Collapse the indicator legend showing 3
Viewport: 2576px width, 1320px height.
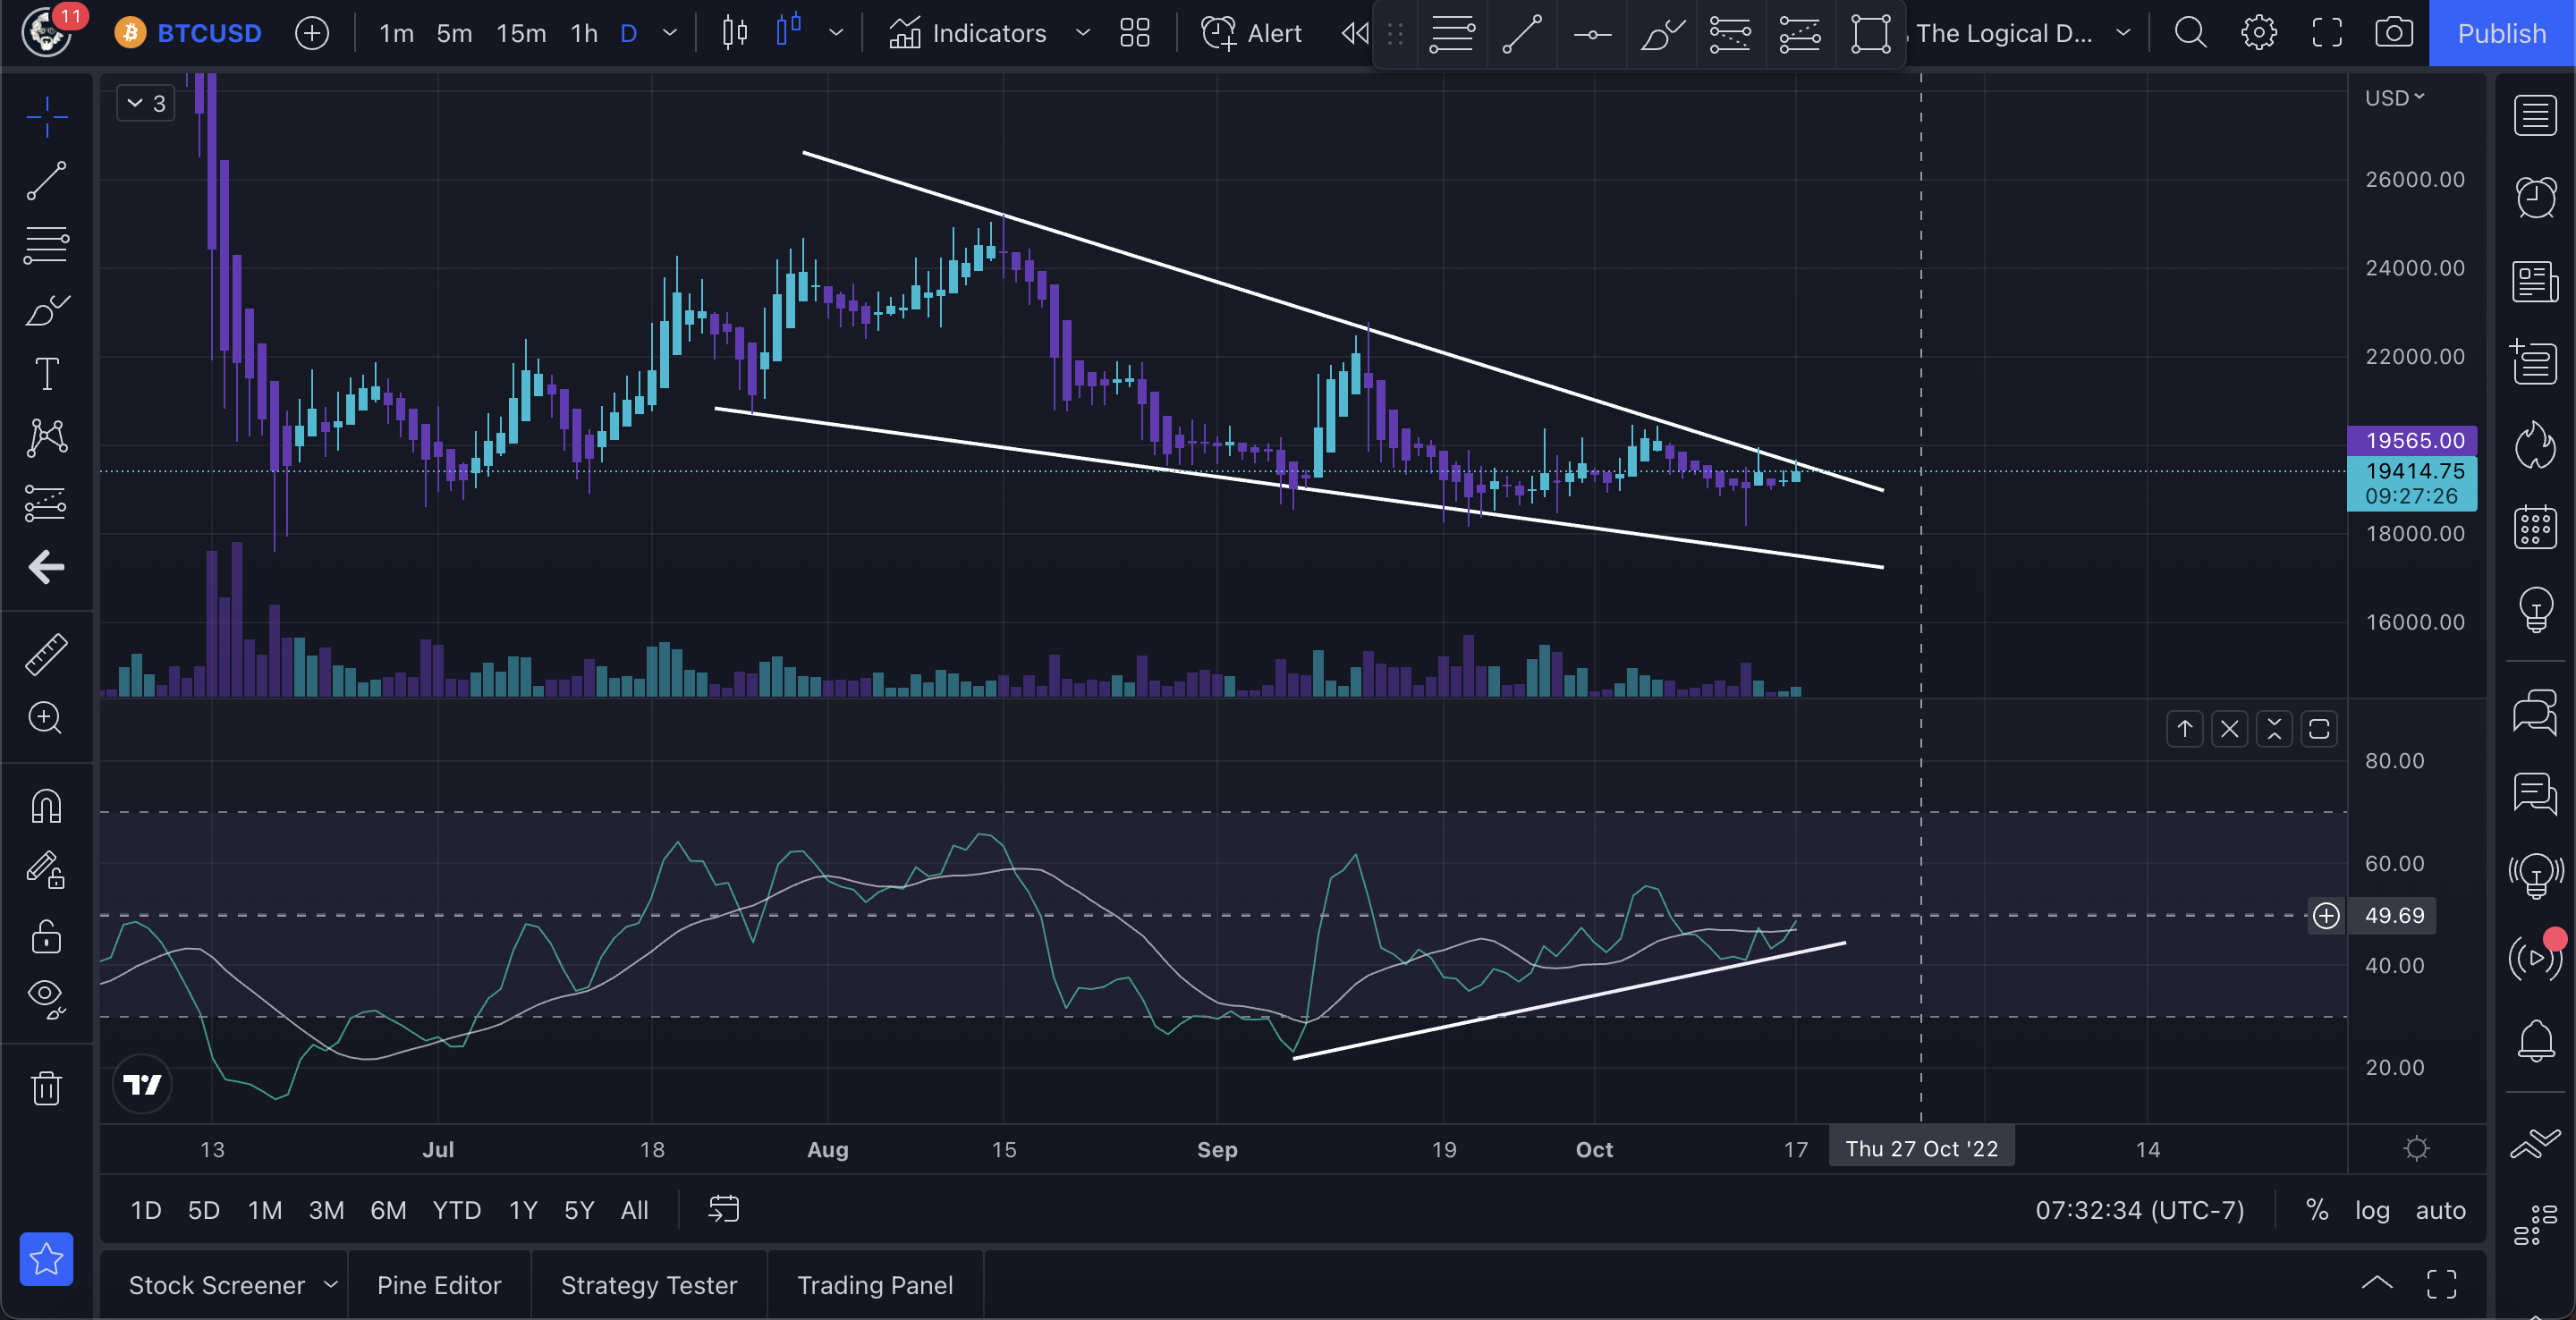pos(146,103)
